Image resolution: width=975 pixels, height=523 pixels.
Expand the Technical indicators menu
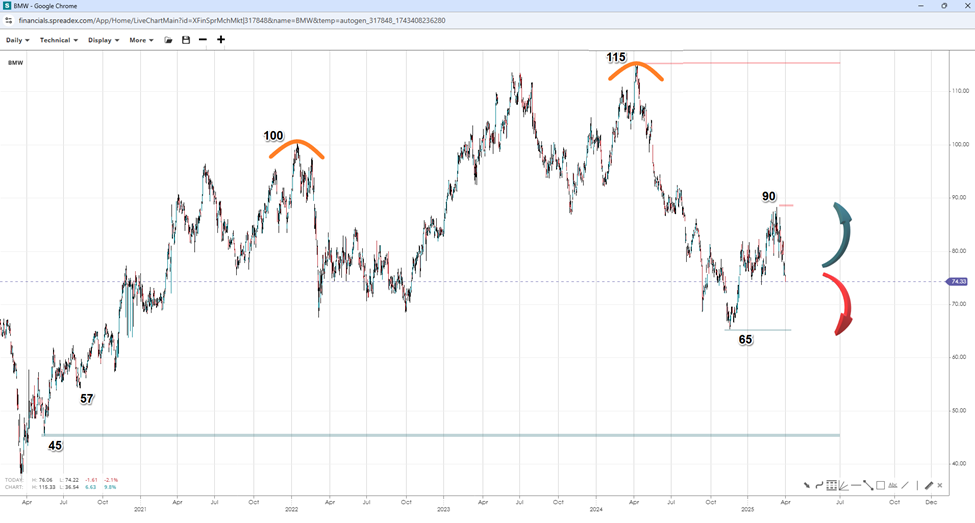click(x=59, y=40)
